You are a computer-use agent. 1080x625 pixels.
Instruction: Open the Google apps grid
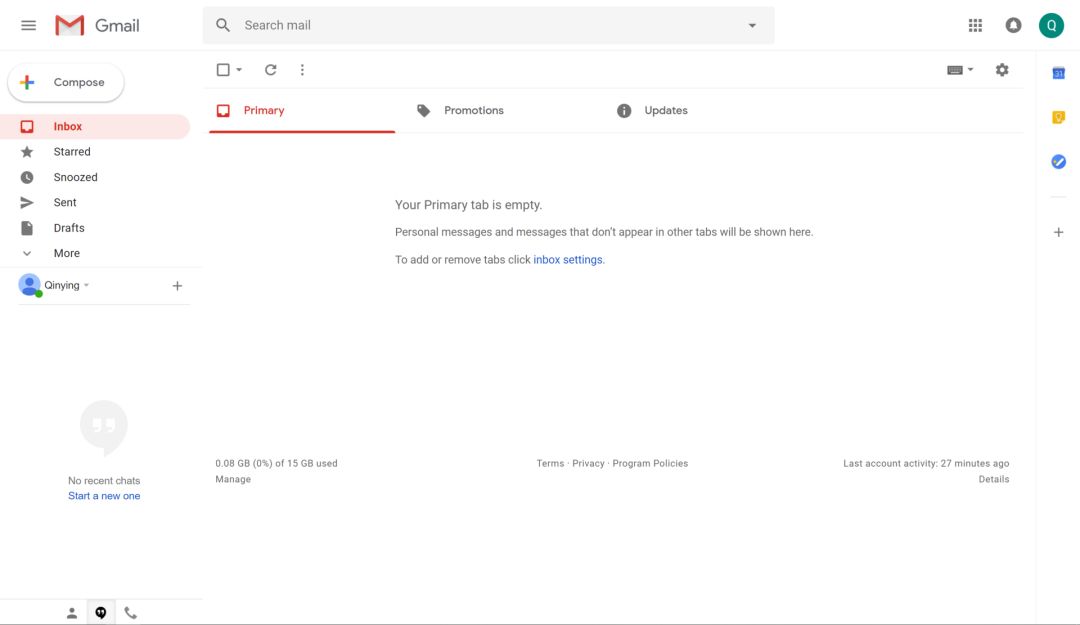coord(975,25)
